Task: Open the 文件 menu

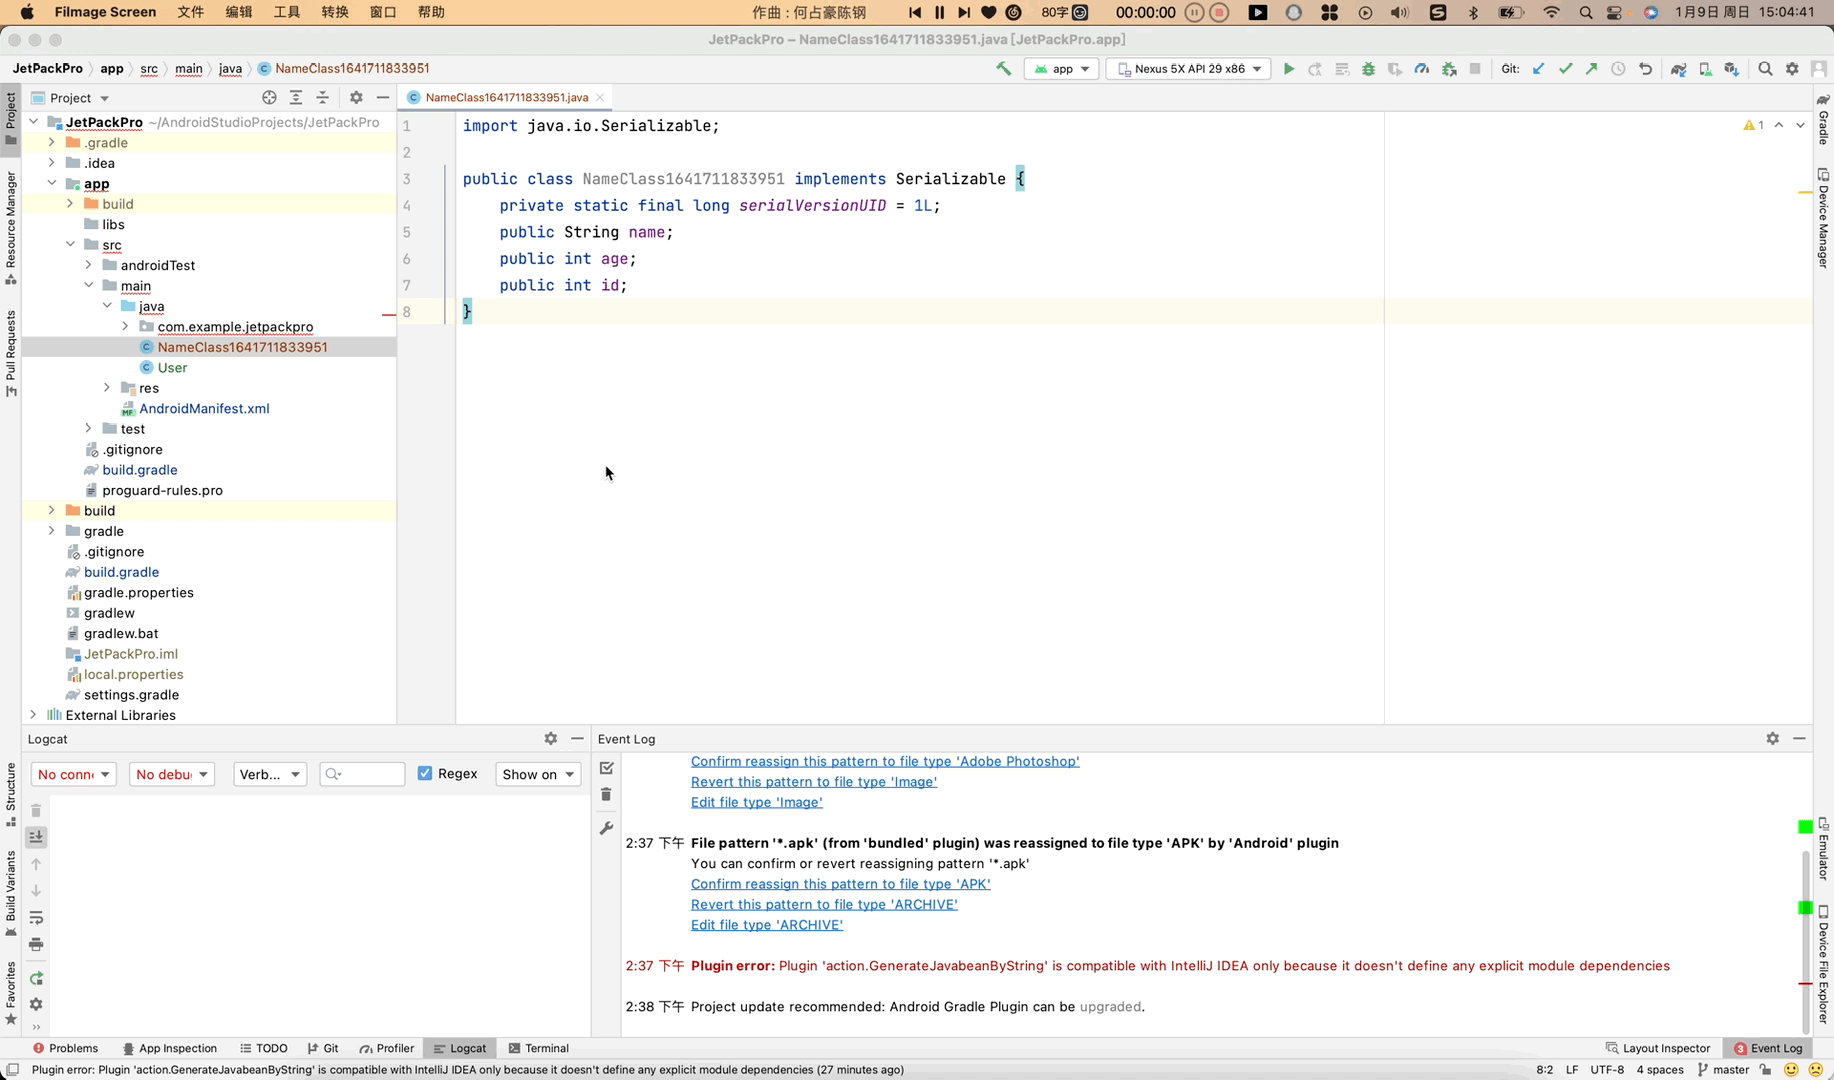Action: (x=190, y=12)
